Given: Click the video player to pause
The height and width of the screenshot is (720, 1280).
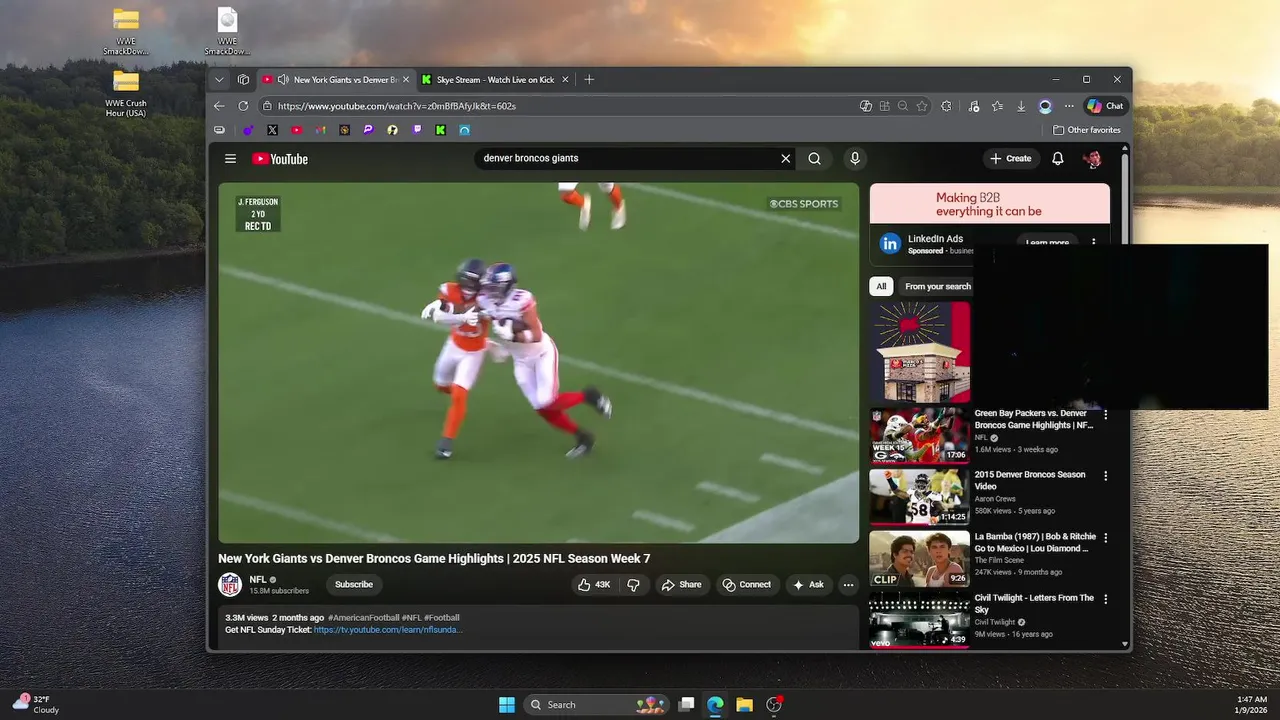Looking at the screenshot, I should pyautogui.click(x=539, y=363).
